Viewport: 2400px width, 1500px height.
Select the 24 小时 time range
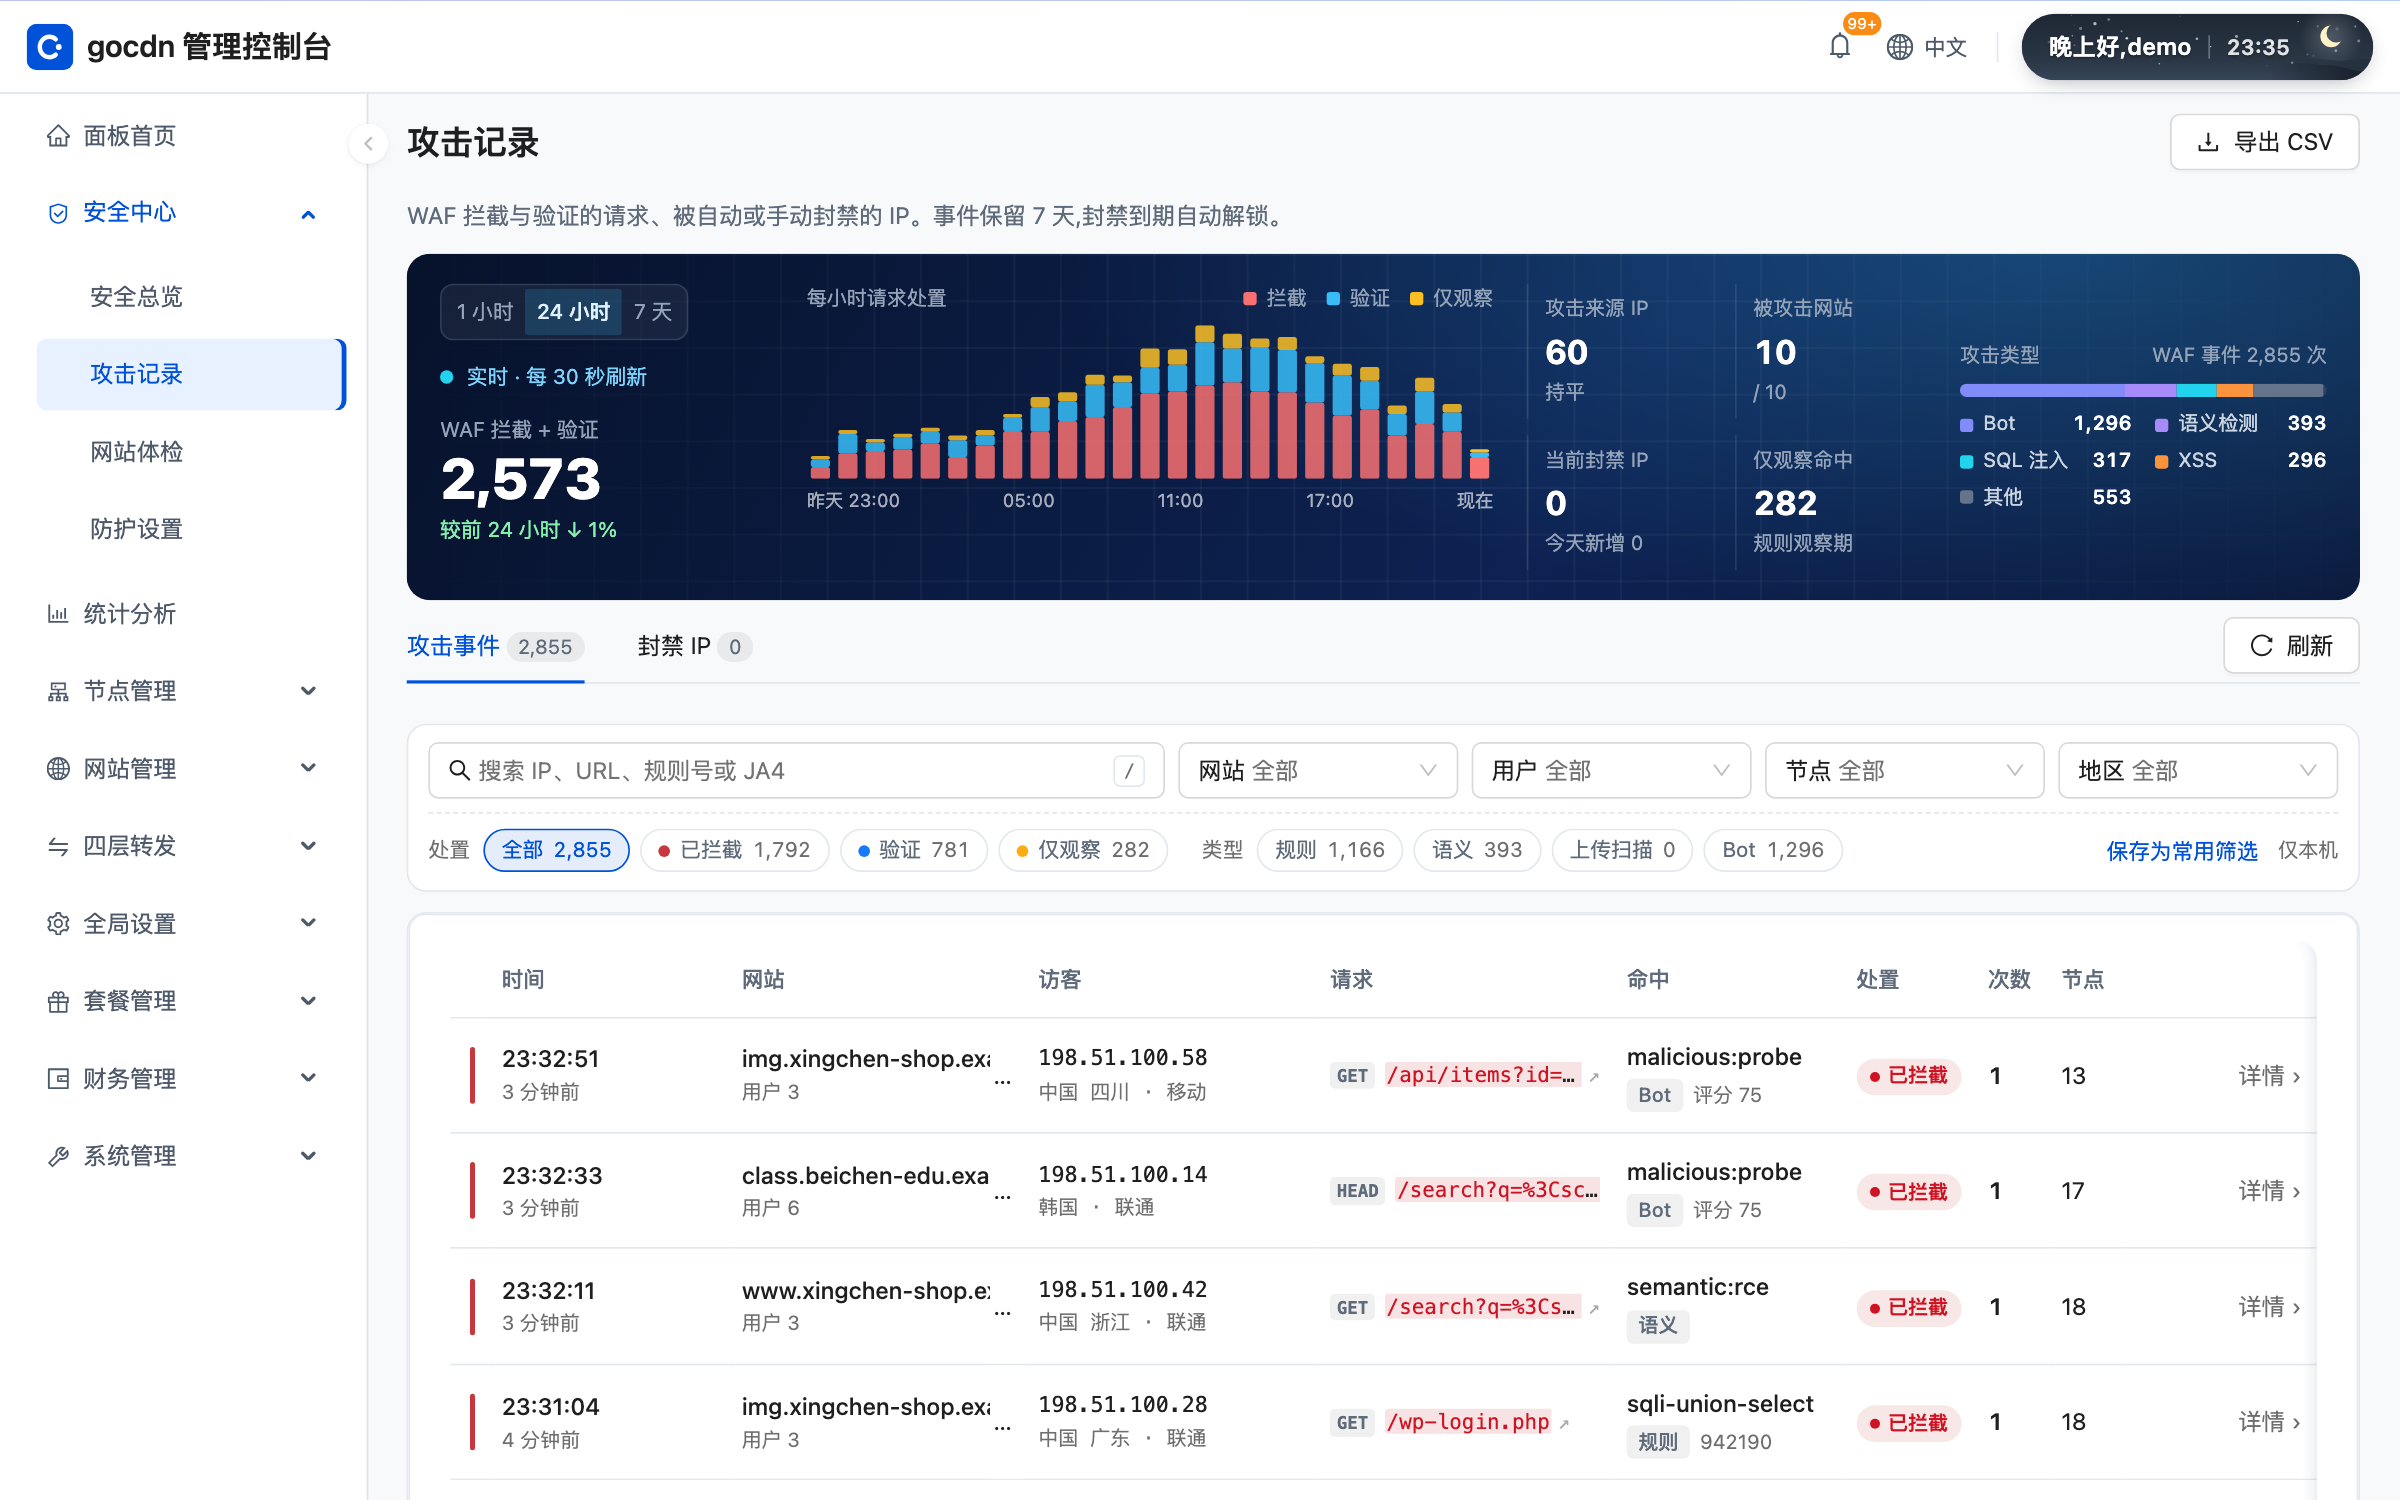[573, 312]
